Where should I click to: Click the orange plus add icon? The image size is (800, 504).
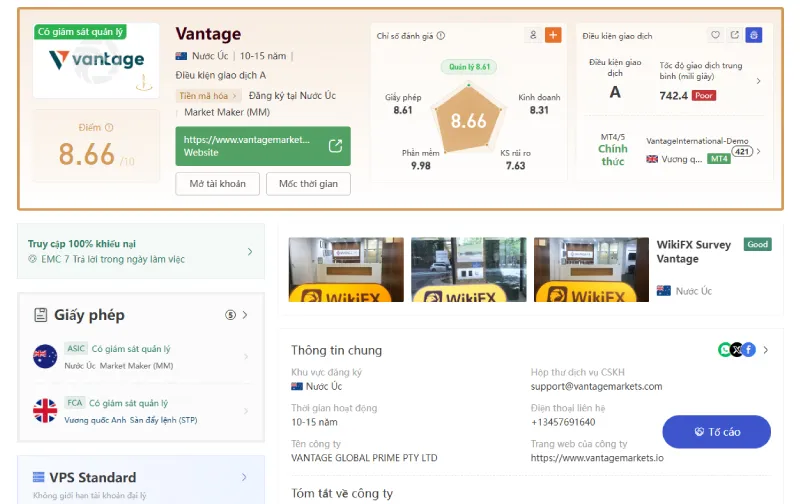(553, 35)
